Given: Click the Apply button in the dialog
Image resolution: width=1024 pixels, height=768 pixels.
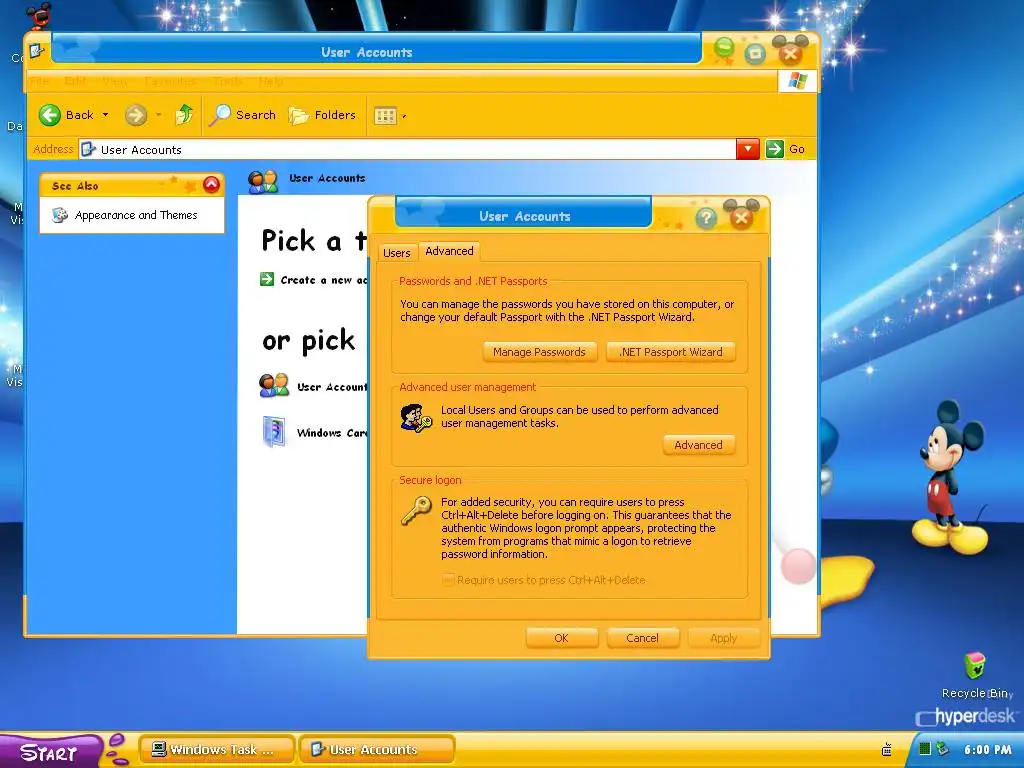Looking at the screenshot, I should click(724, 638).
